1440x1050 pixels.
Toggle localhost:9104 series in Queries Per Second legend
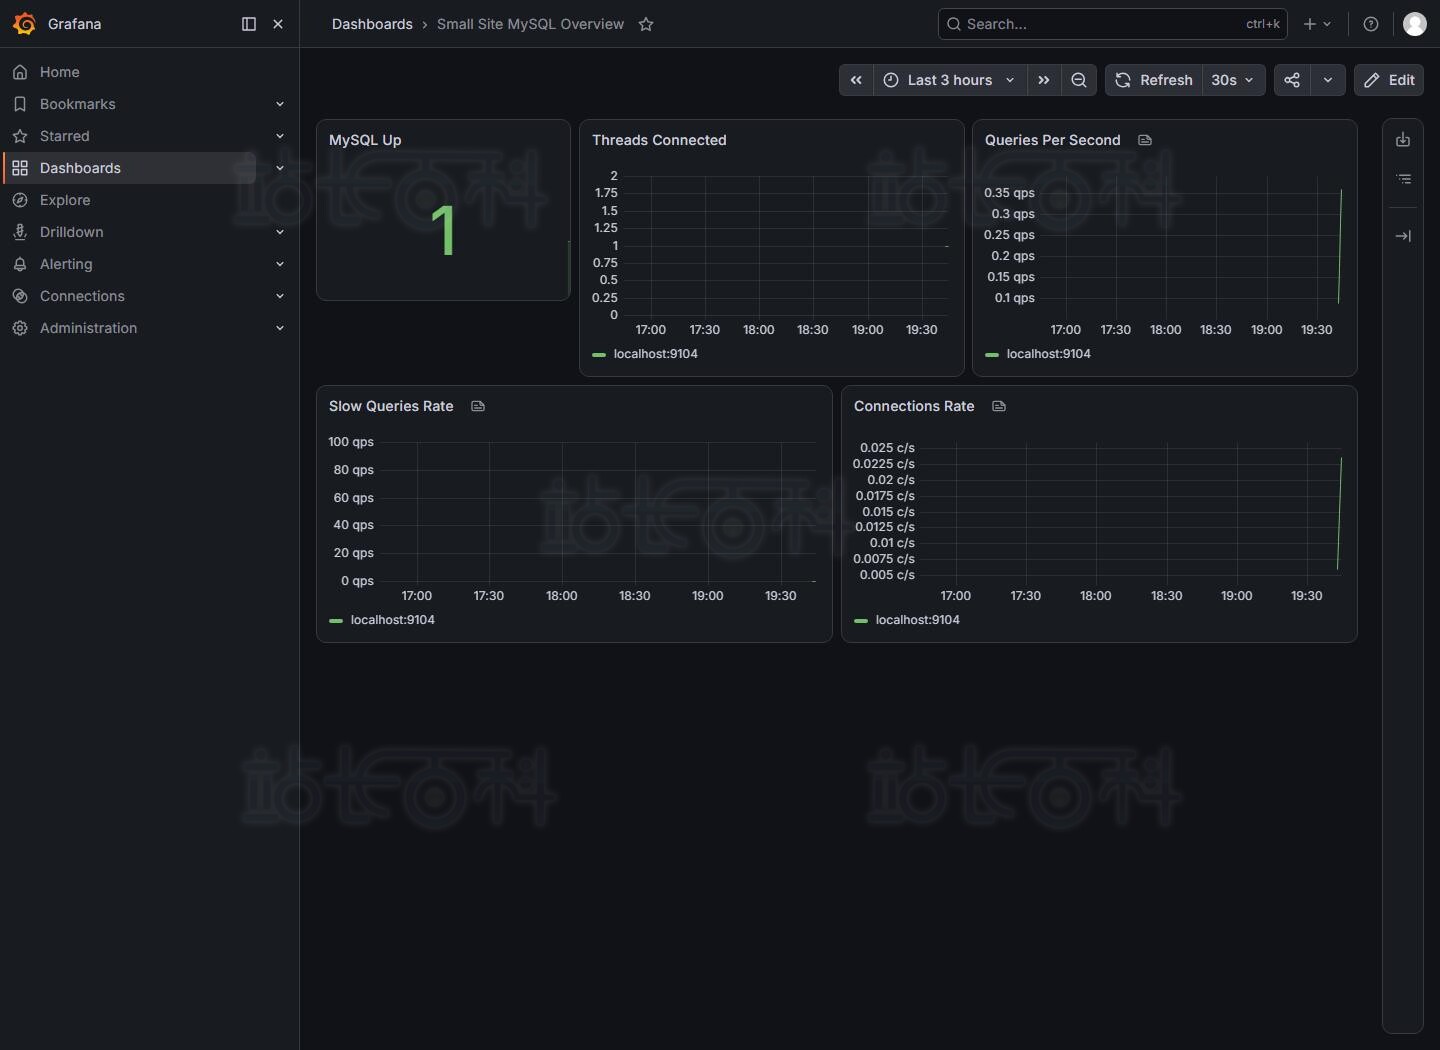tap(1049, 354)
